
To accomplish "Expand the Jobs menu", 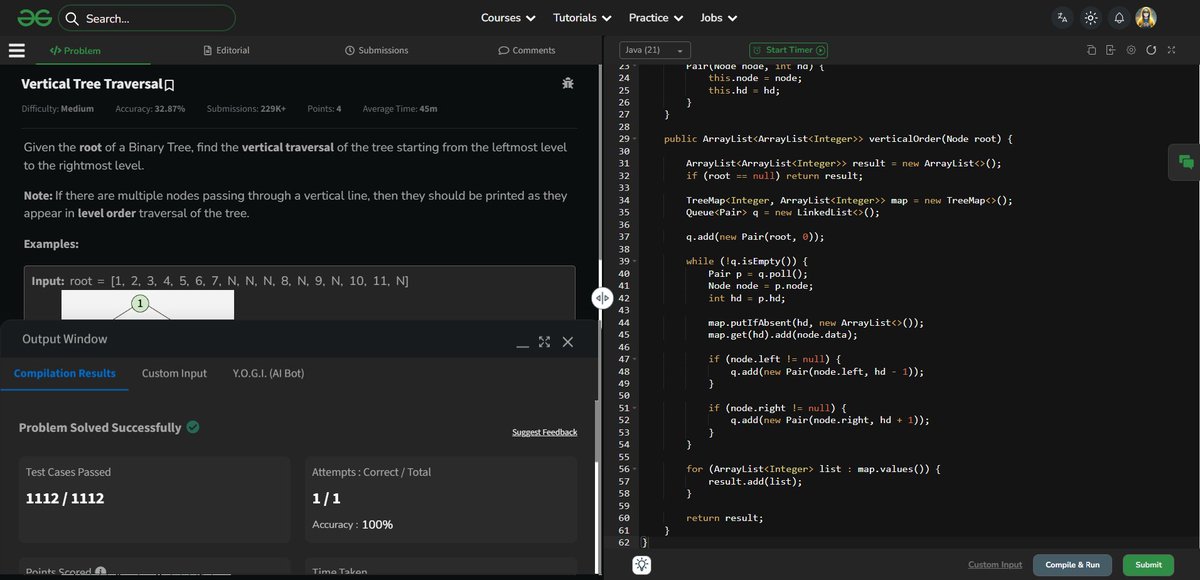I will (x=719, y=18).
